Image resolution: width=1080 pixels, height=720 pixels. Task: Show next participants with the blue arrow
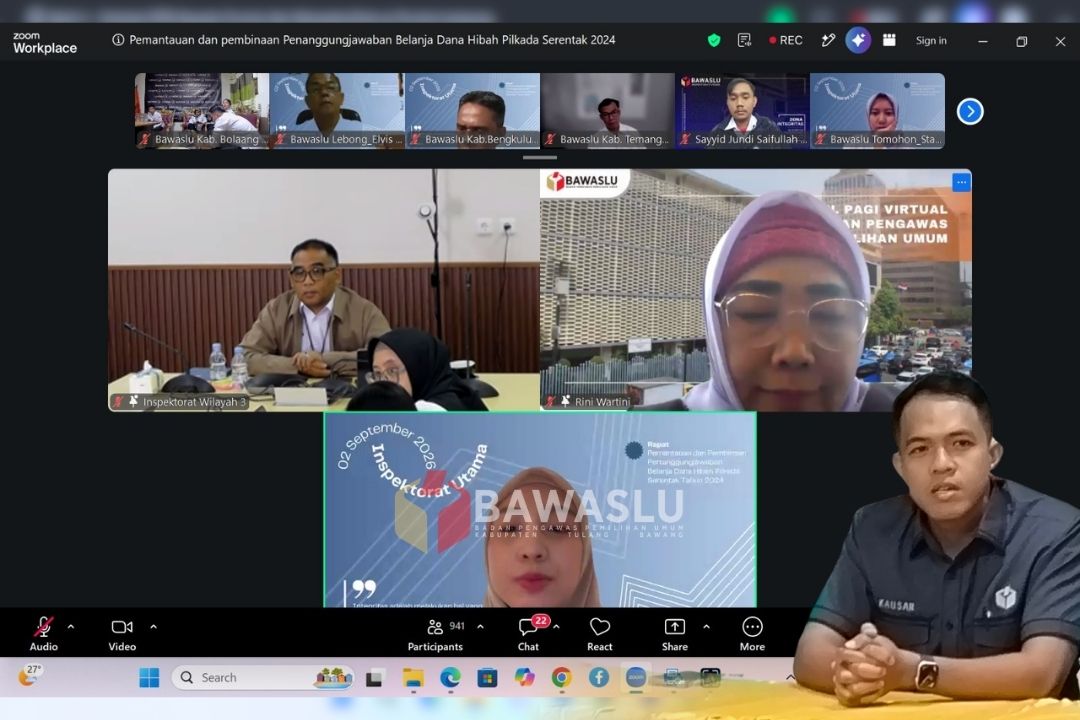pyautogui.click(x=970, y=112)
